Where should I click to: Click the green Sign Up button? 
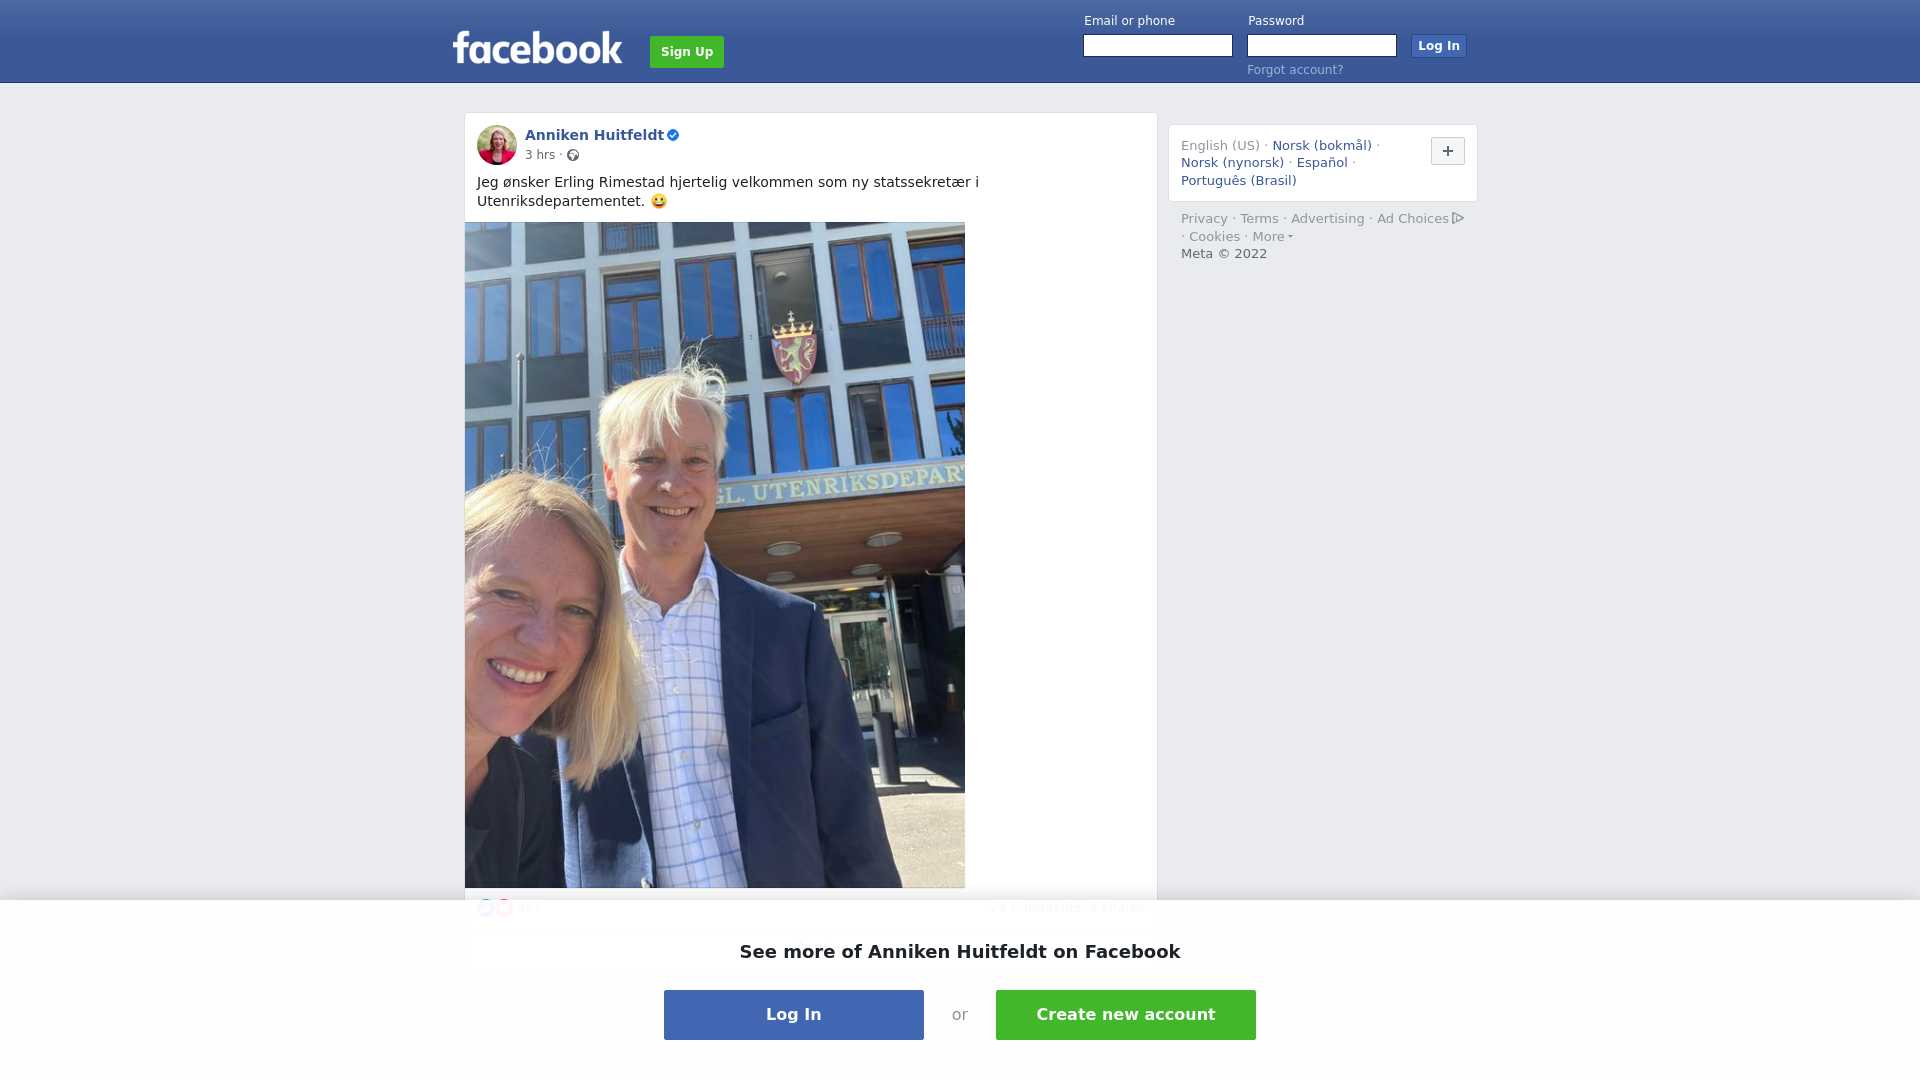tap(687, 52)
